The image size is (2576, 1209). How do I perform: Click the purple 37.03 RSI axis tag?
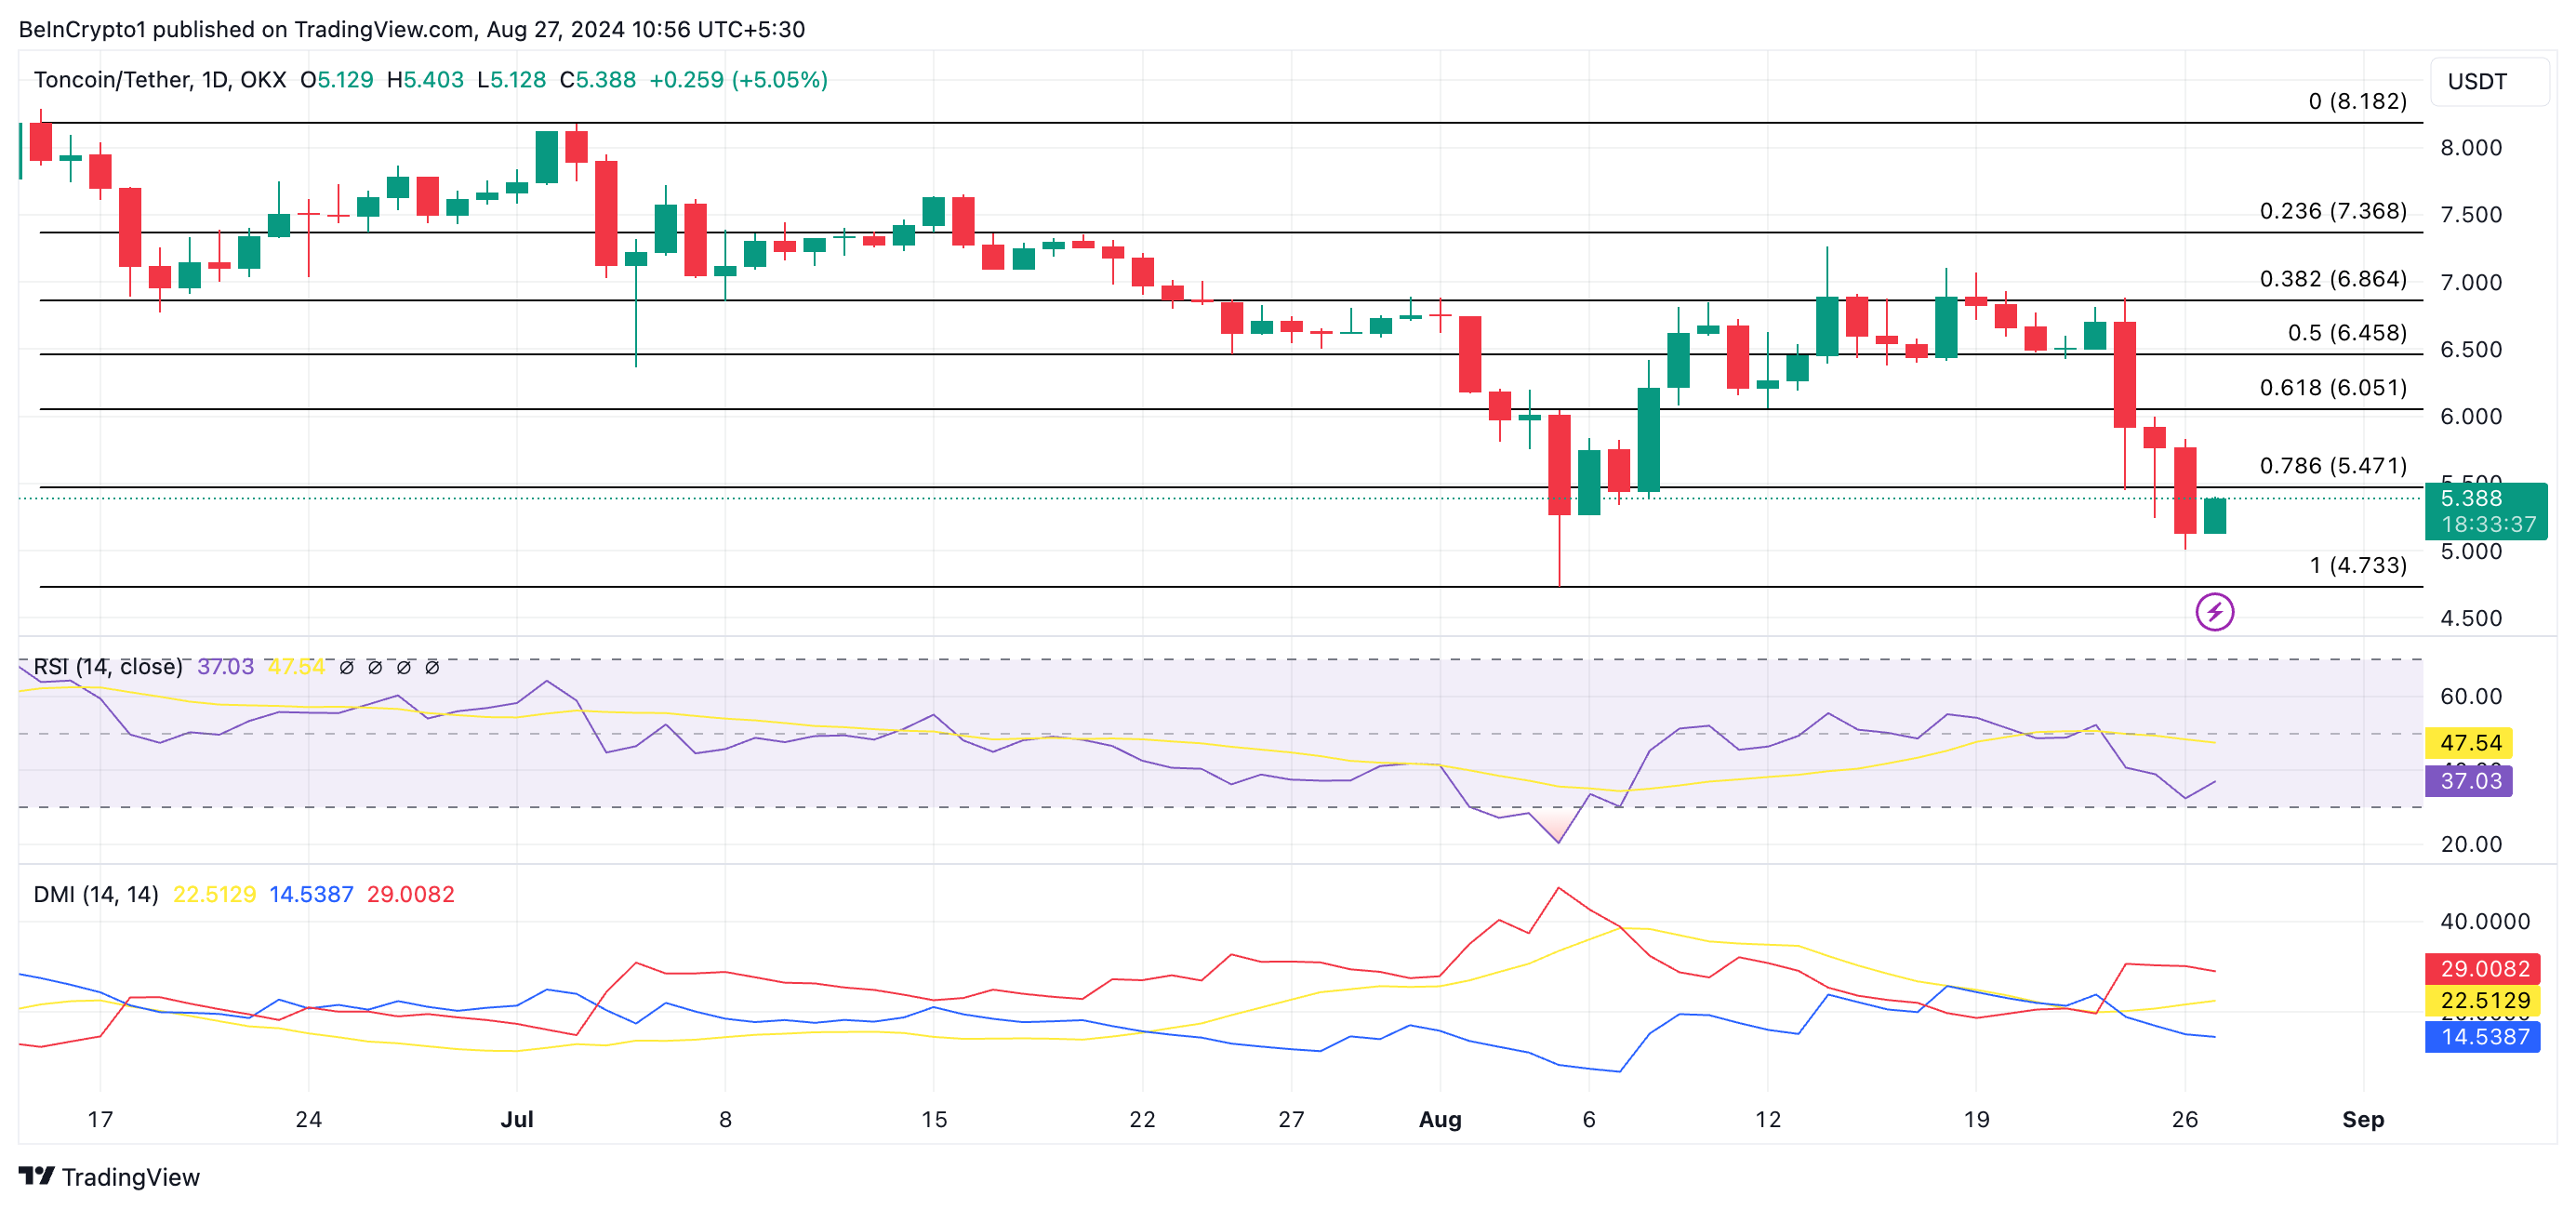coord(2469,780)
